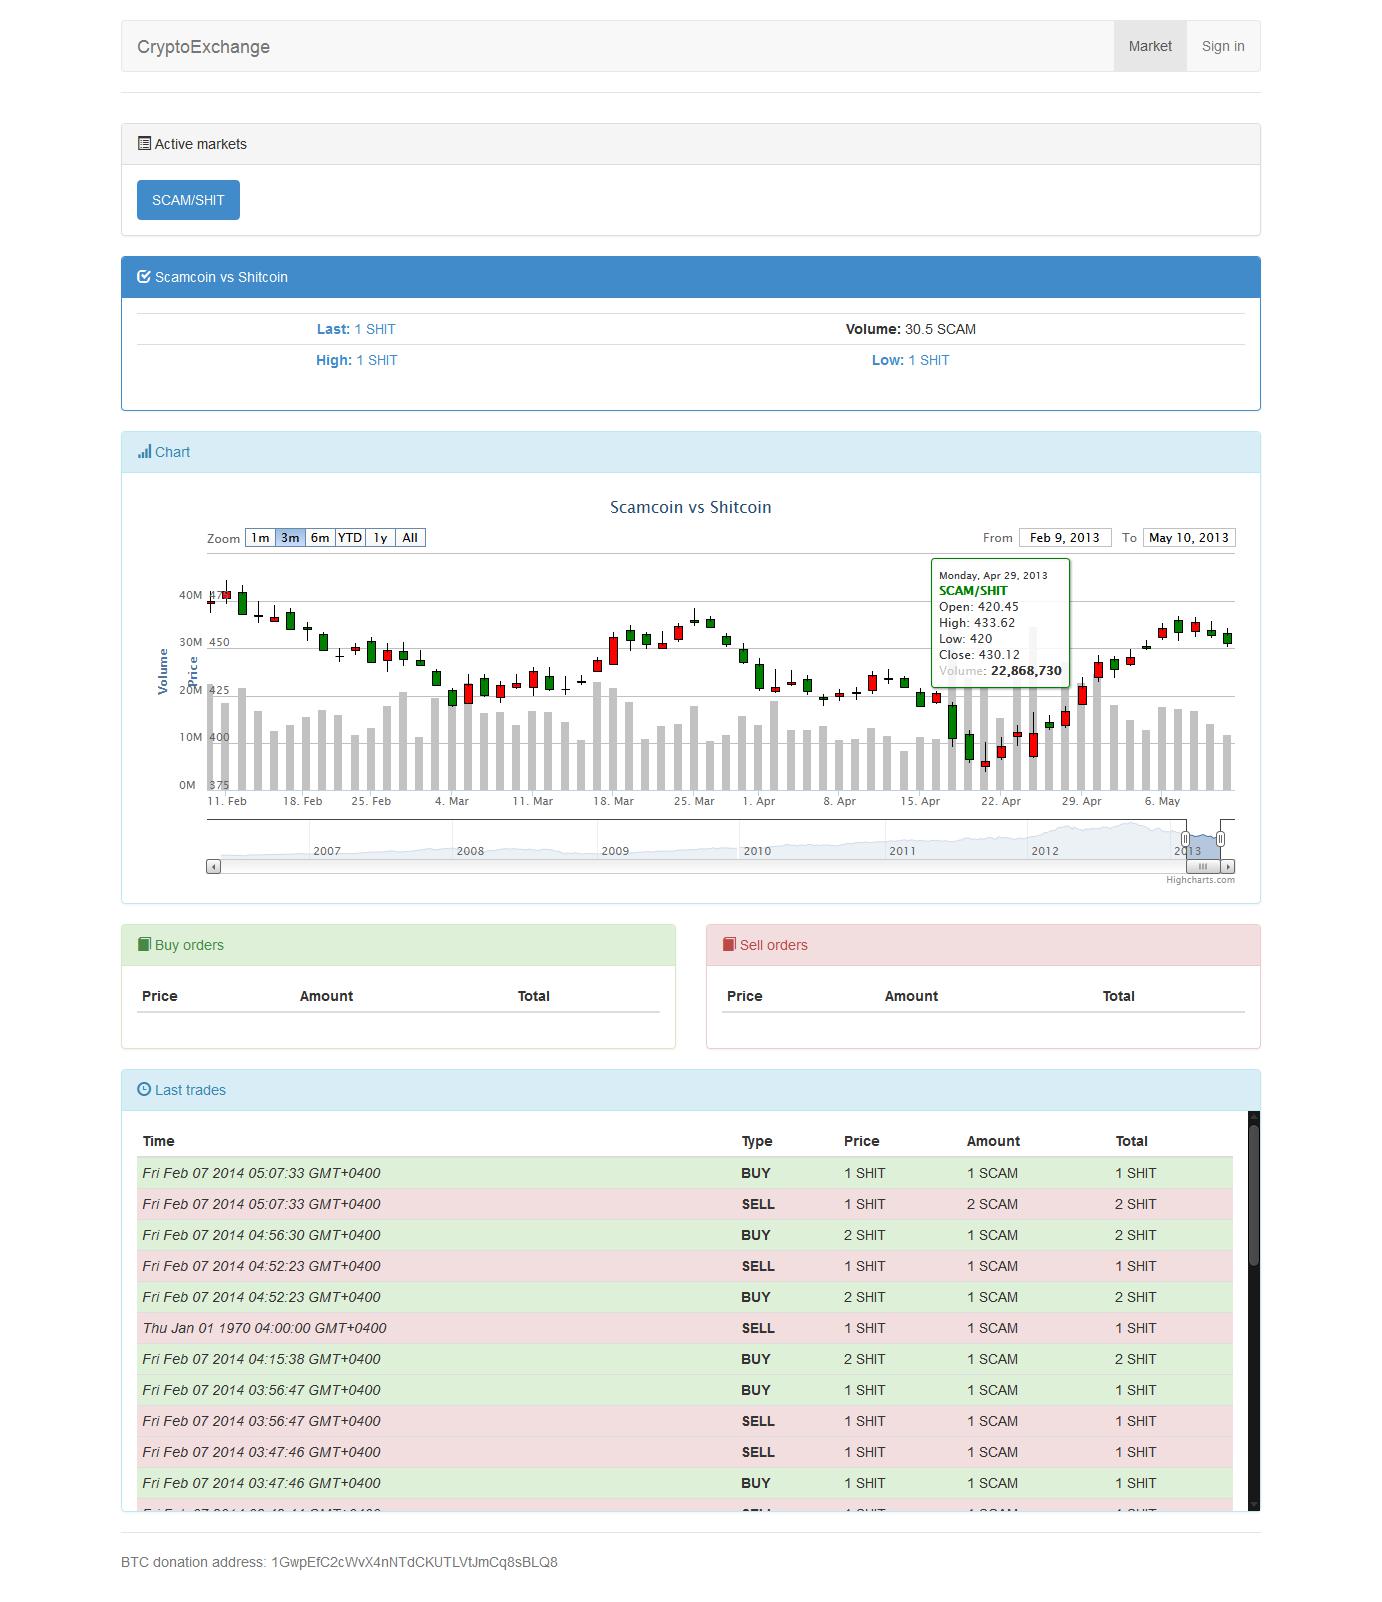Choose the YTD zoom range
Viewport: 1382px width, 1602px height.
[350, 538]
